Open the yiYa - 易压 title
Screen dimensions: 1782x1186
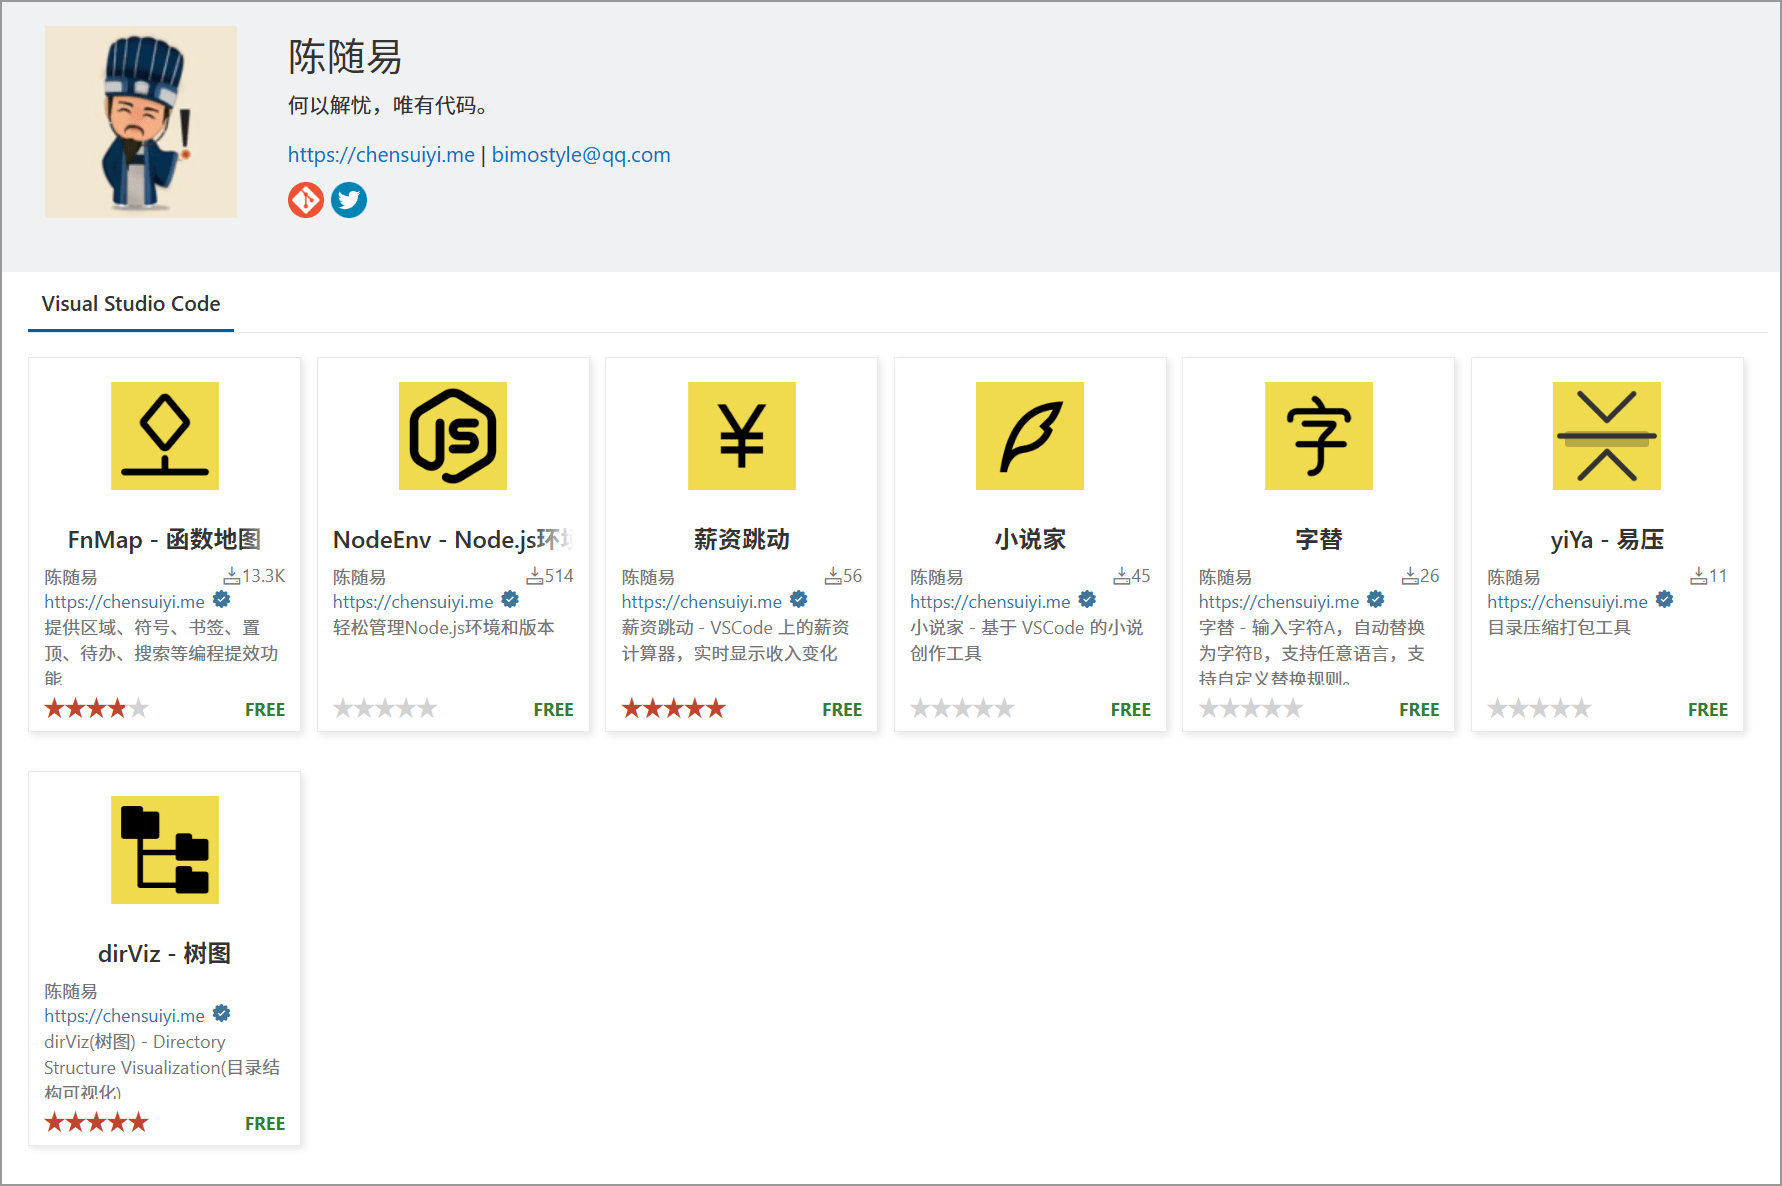click(x=1607, y=540)
